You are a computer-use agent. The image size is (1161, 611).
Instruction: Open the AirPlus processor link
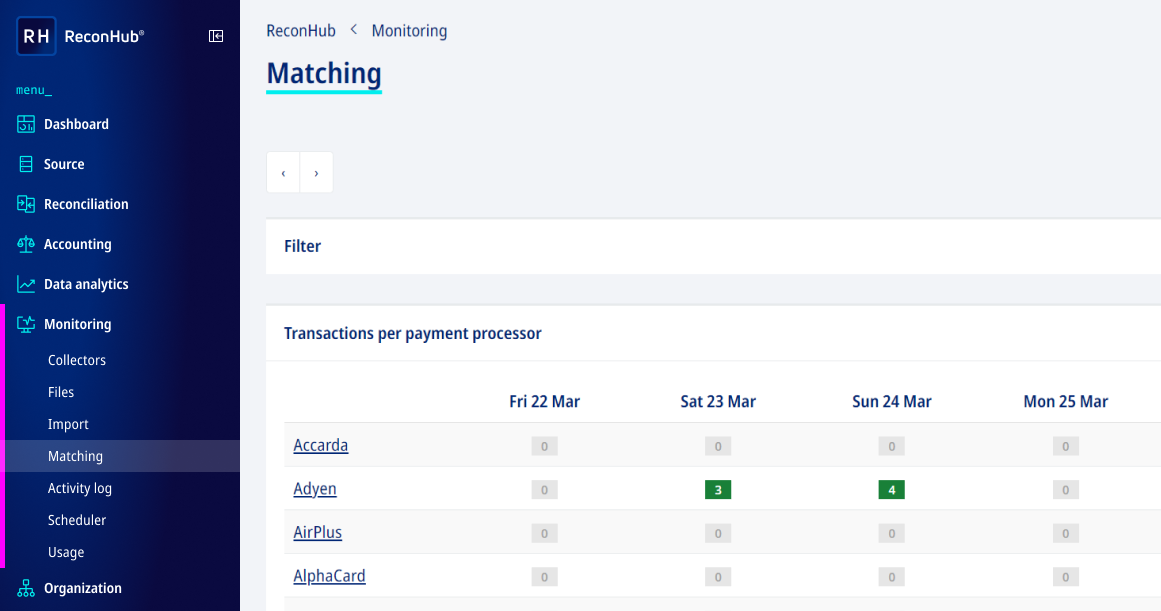(318, 532)
